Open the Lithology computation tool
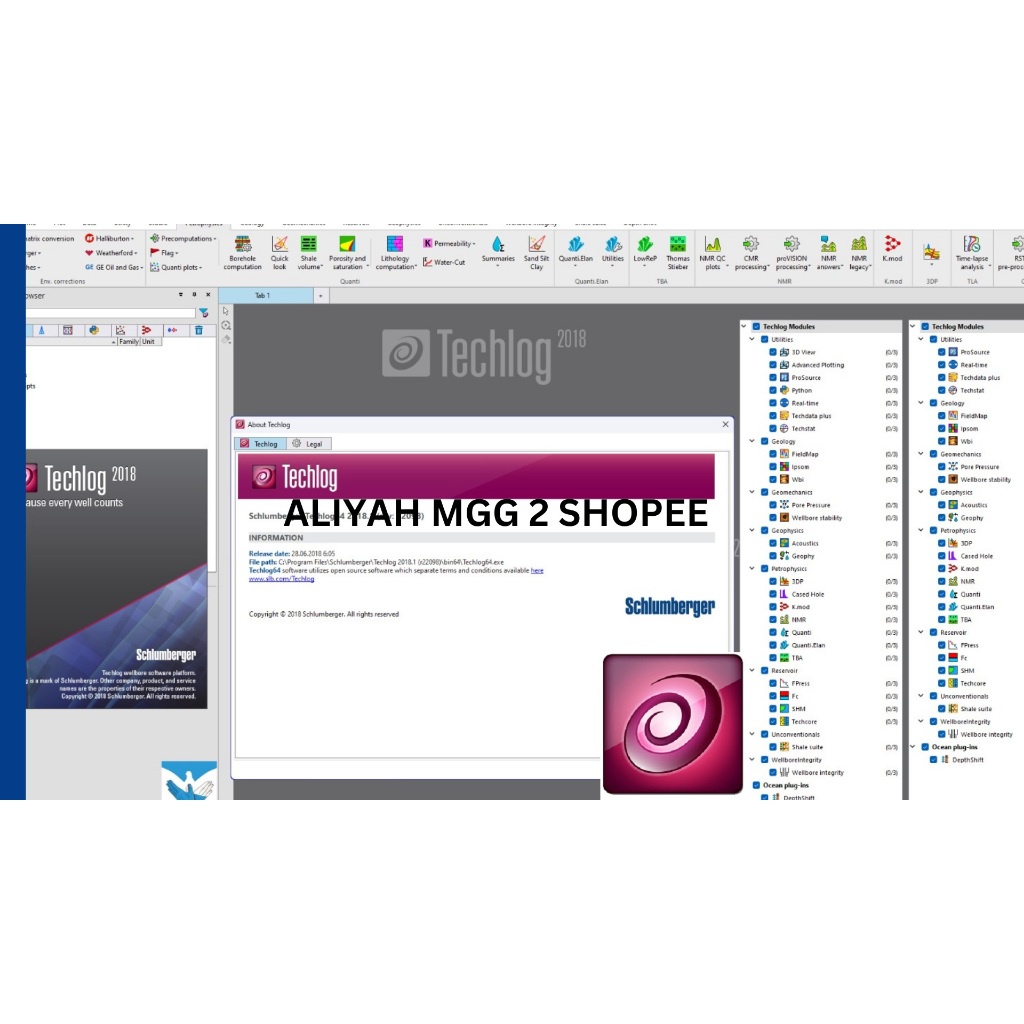The width and height of the screenshot is (1024, 1024). click(x=395, y=253)
